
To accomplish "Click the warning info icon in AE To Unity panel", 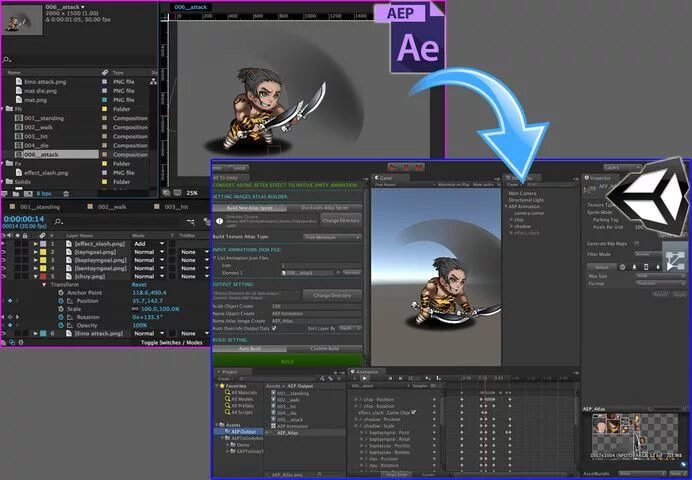I will (219, 221).
